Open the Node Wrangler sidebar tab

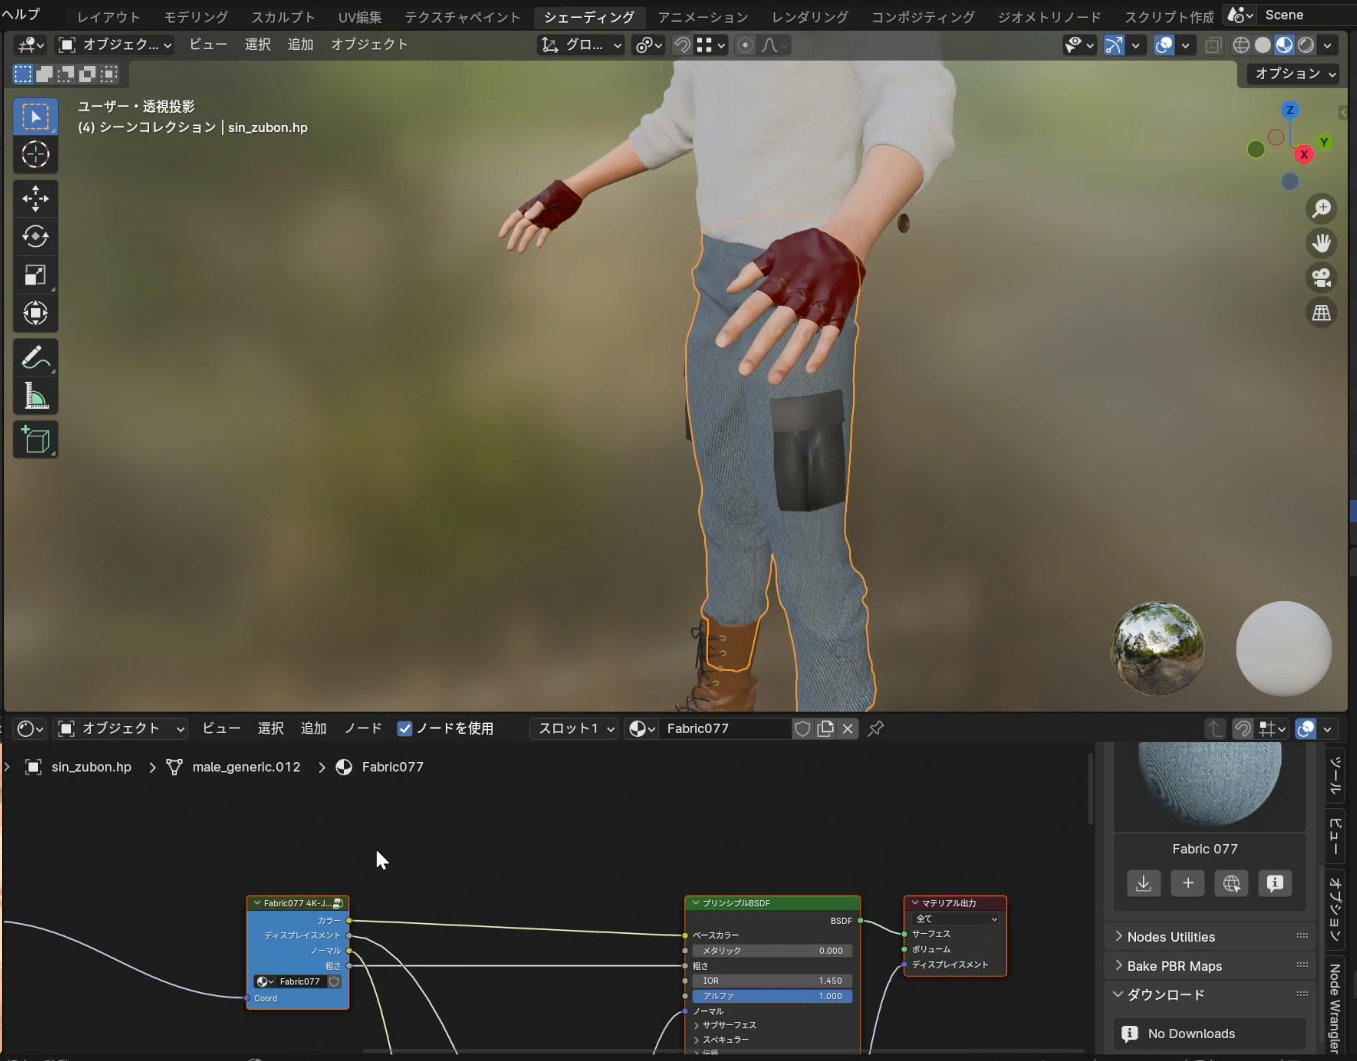tap(1335, 1007)
